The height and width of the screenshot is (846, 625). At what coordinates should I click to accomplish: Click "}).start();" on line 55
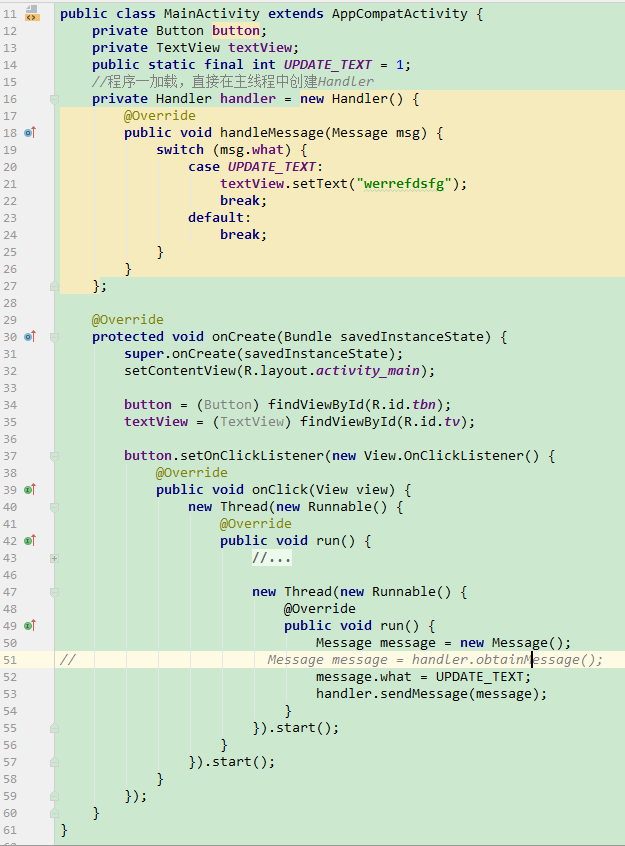(x=296, y=727)
